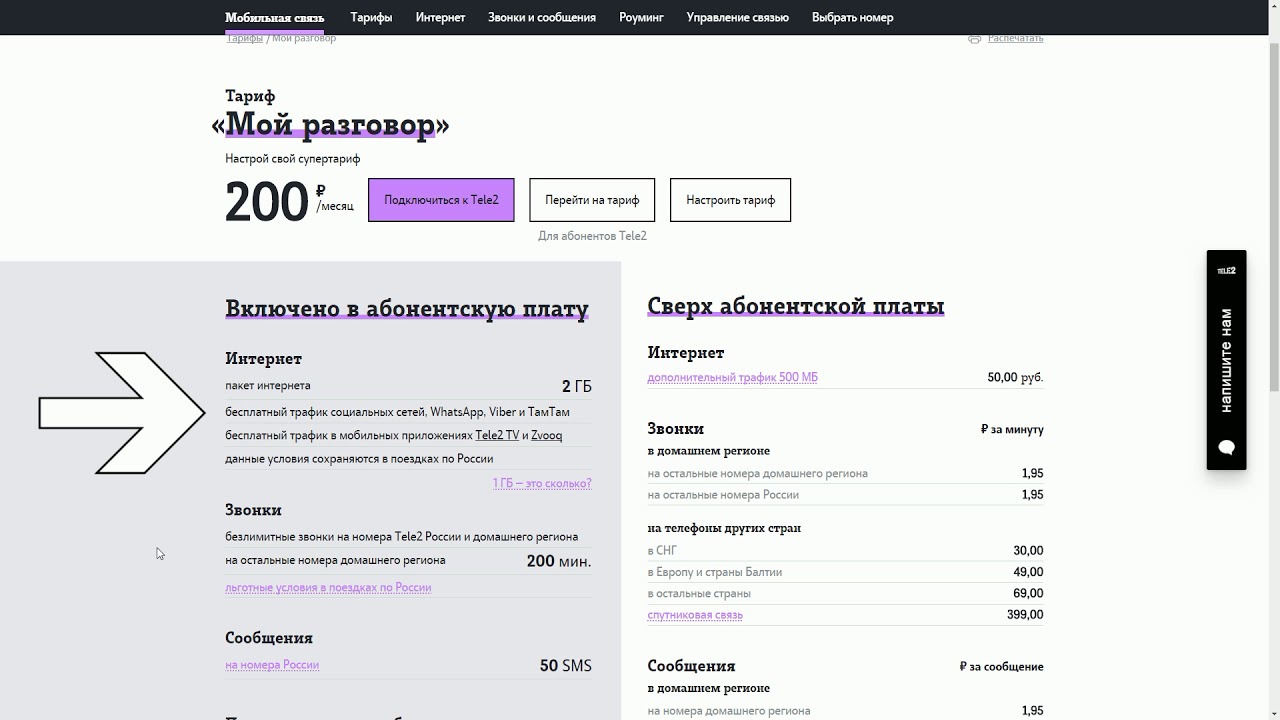Click the '49,00' Europe call price
The image size is (1280, 720).
(1028, 572)
